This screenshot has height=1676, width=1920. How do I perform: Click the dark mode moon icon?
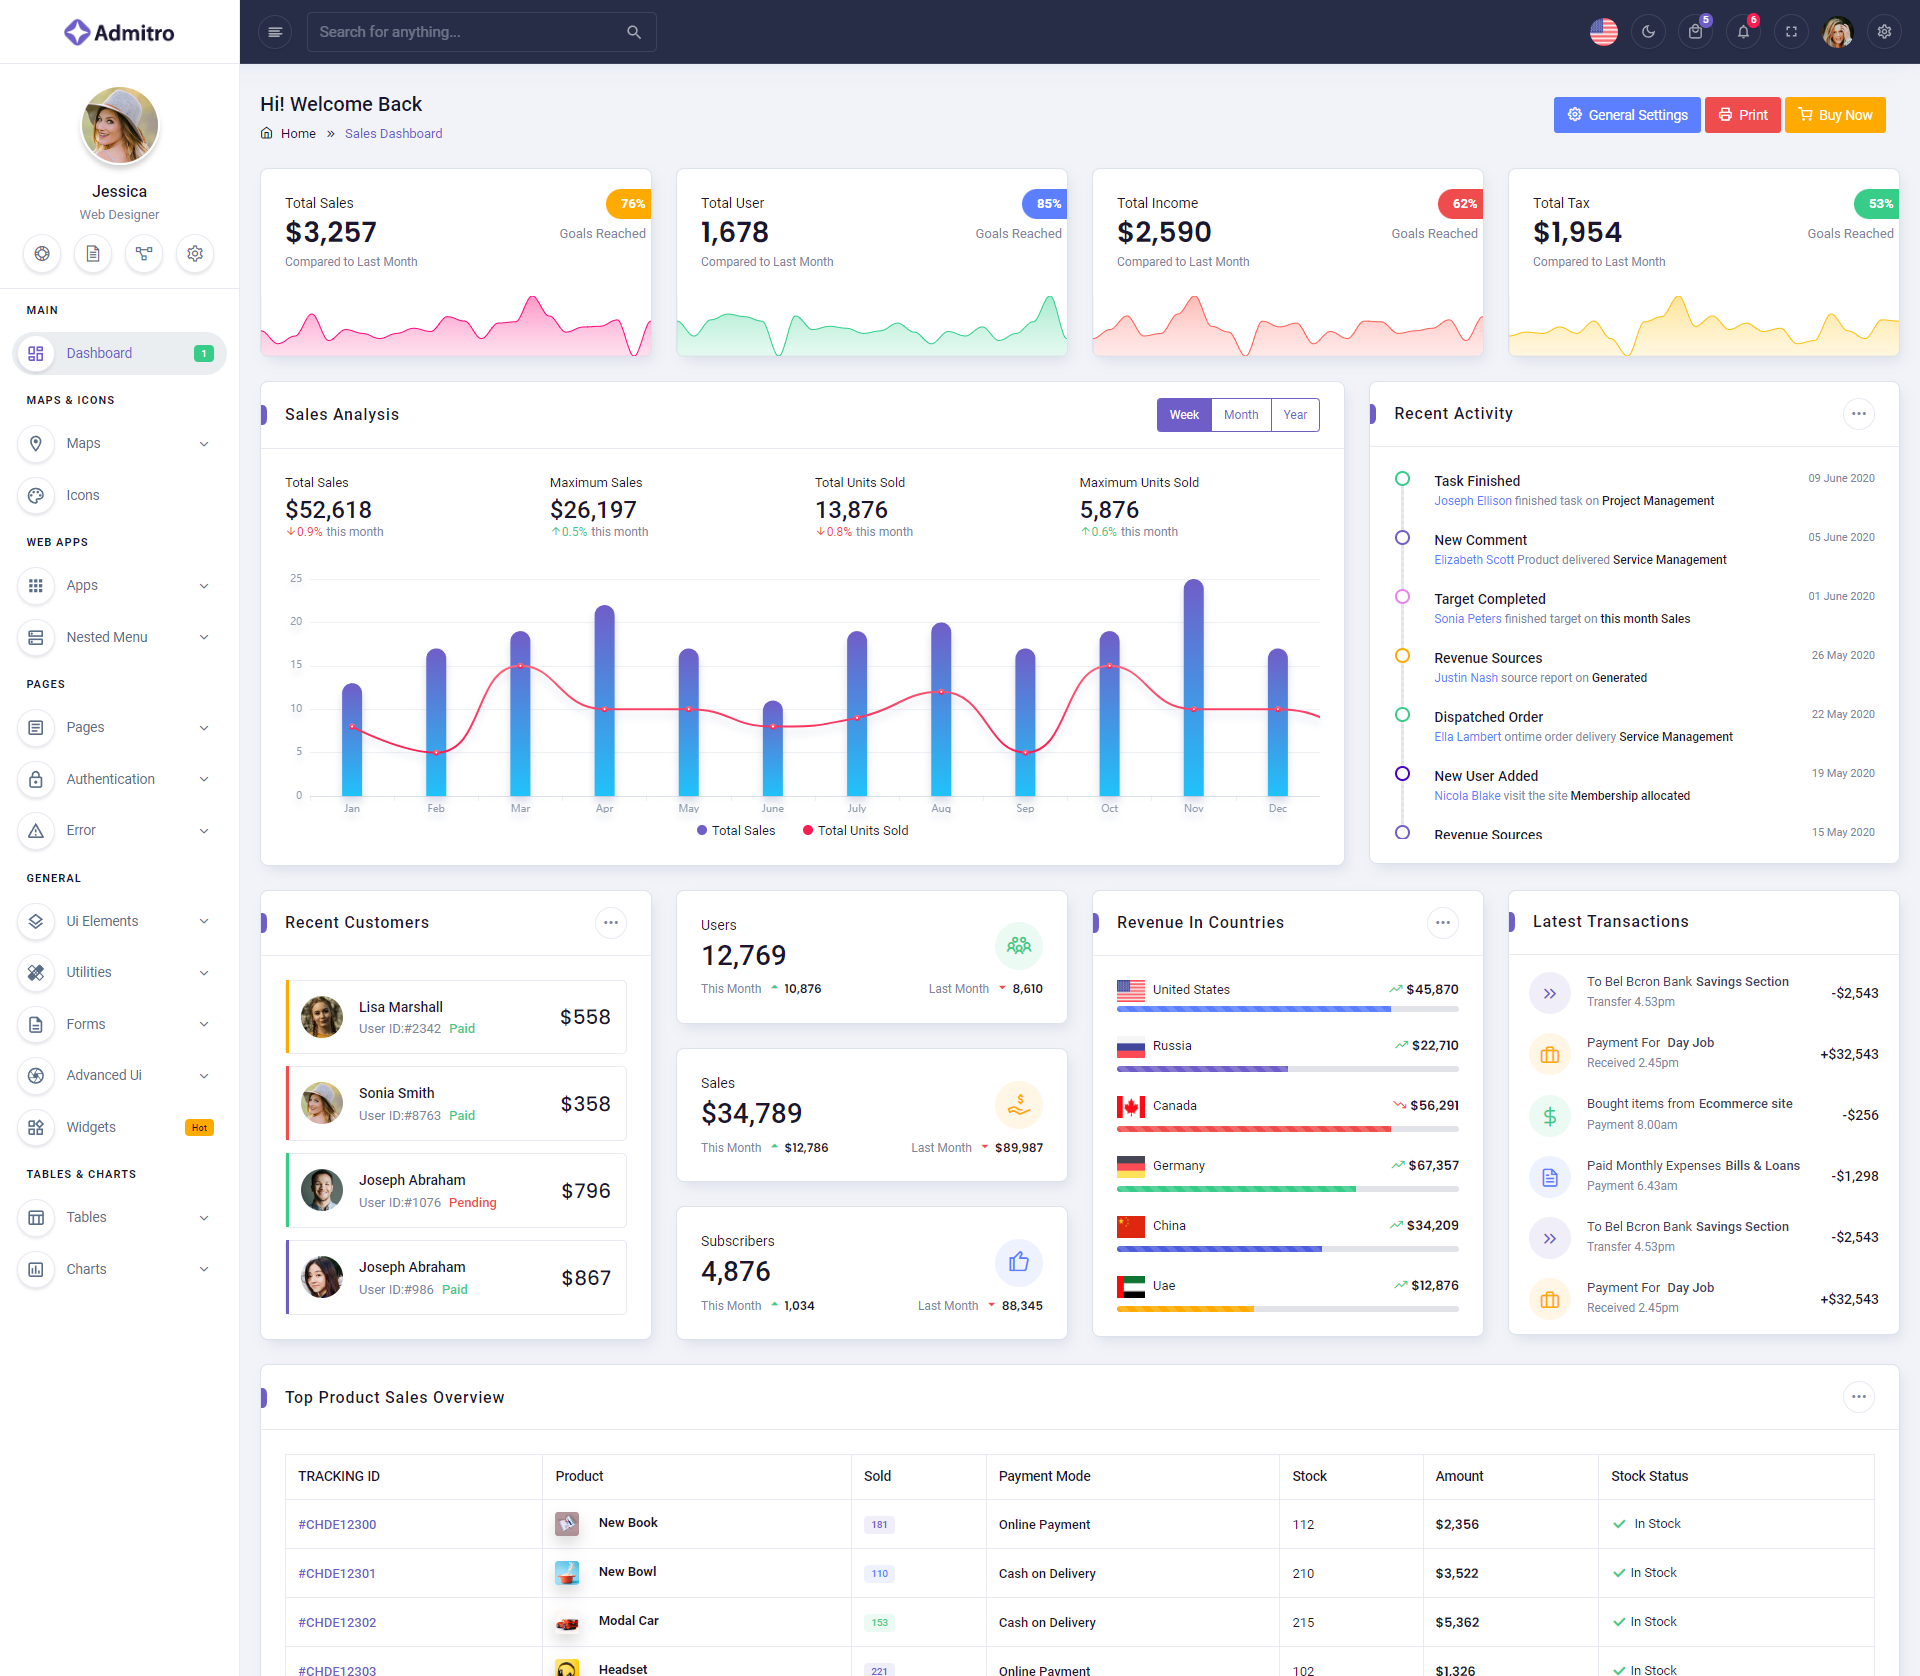(1648, 32)
